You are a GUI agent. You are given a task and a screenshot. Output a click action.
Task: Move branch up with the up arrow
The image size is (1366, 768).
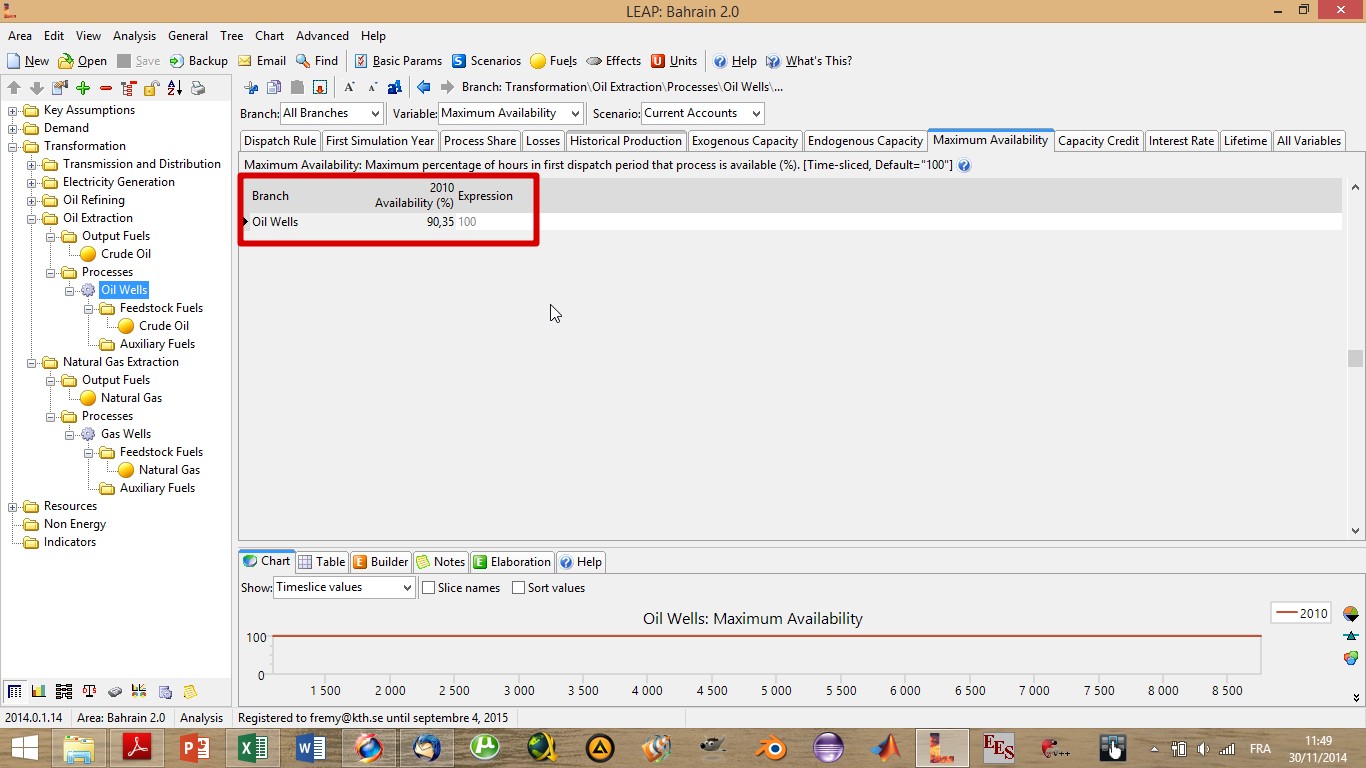(x=14, y=88)
